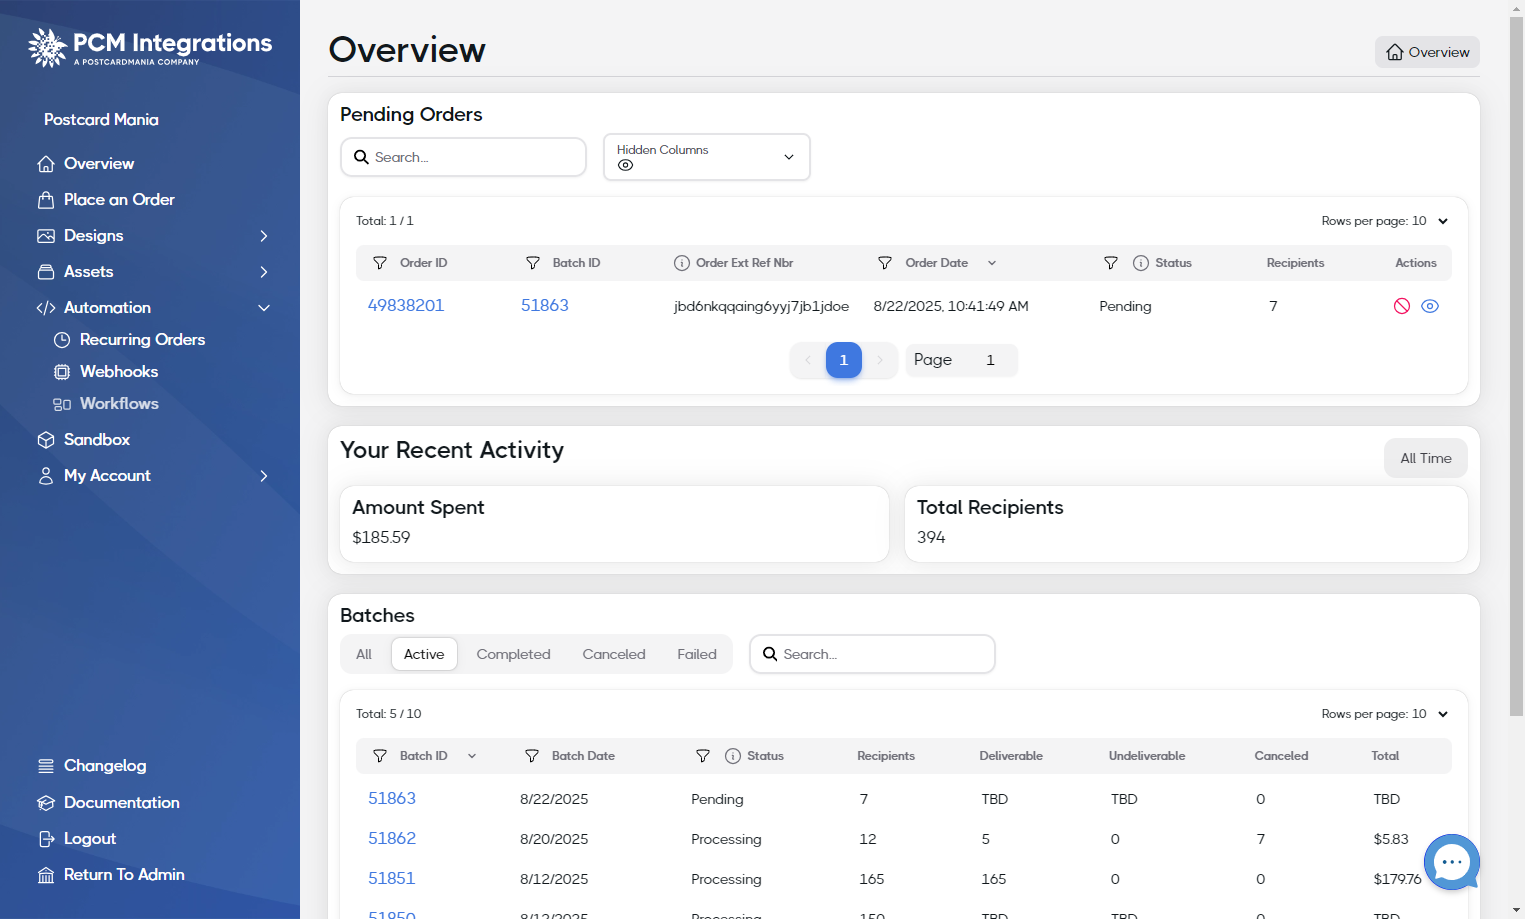Collapse the Automation submenu chevron
The height and width of the screenshot is (919, 1525).
264,308
